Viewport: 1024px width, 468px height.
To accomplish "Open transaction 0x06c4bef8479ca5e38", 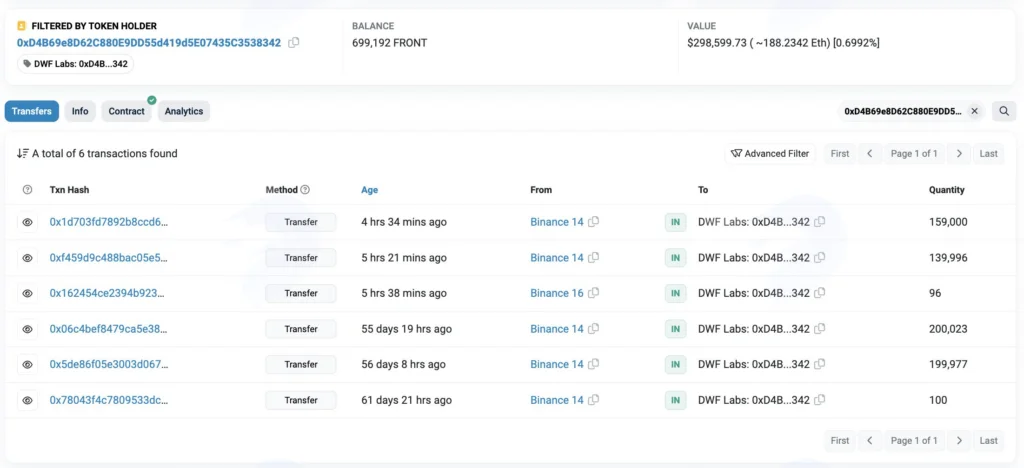I will click(108, 329).
